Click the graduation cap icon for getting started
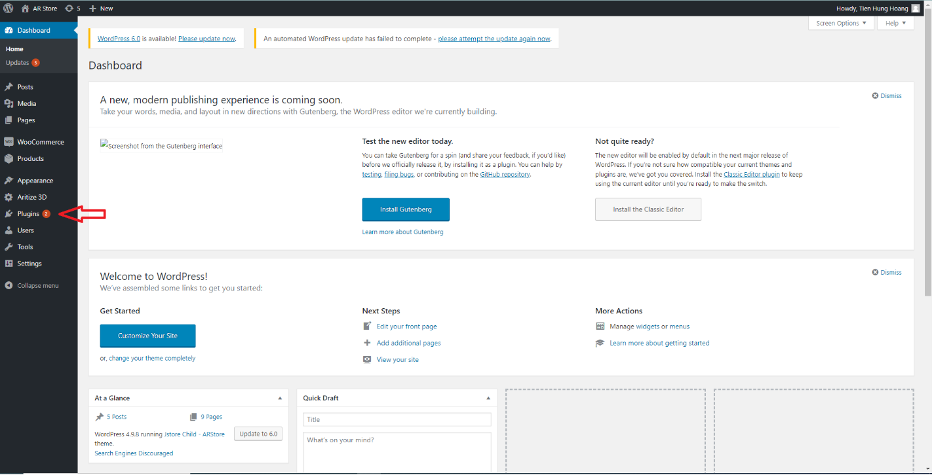This screenshot has height=476, width=936. click(x=600, y=343)
